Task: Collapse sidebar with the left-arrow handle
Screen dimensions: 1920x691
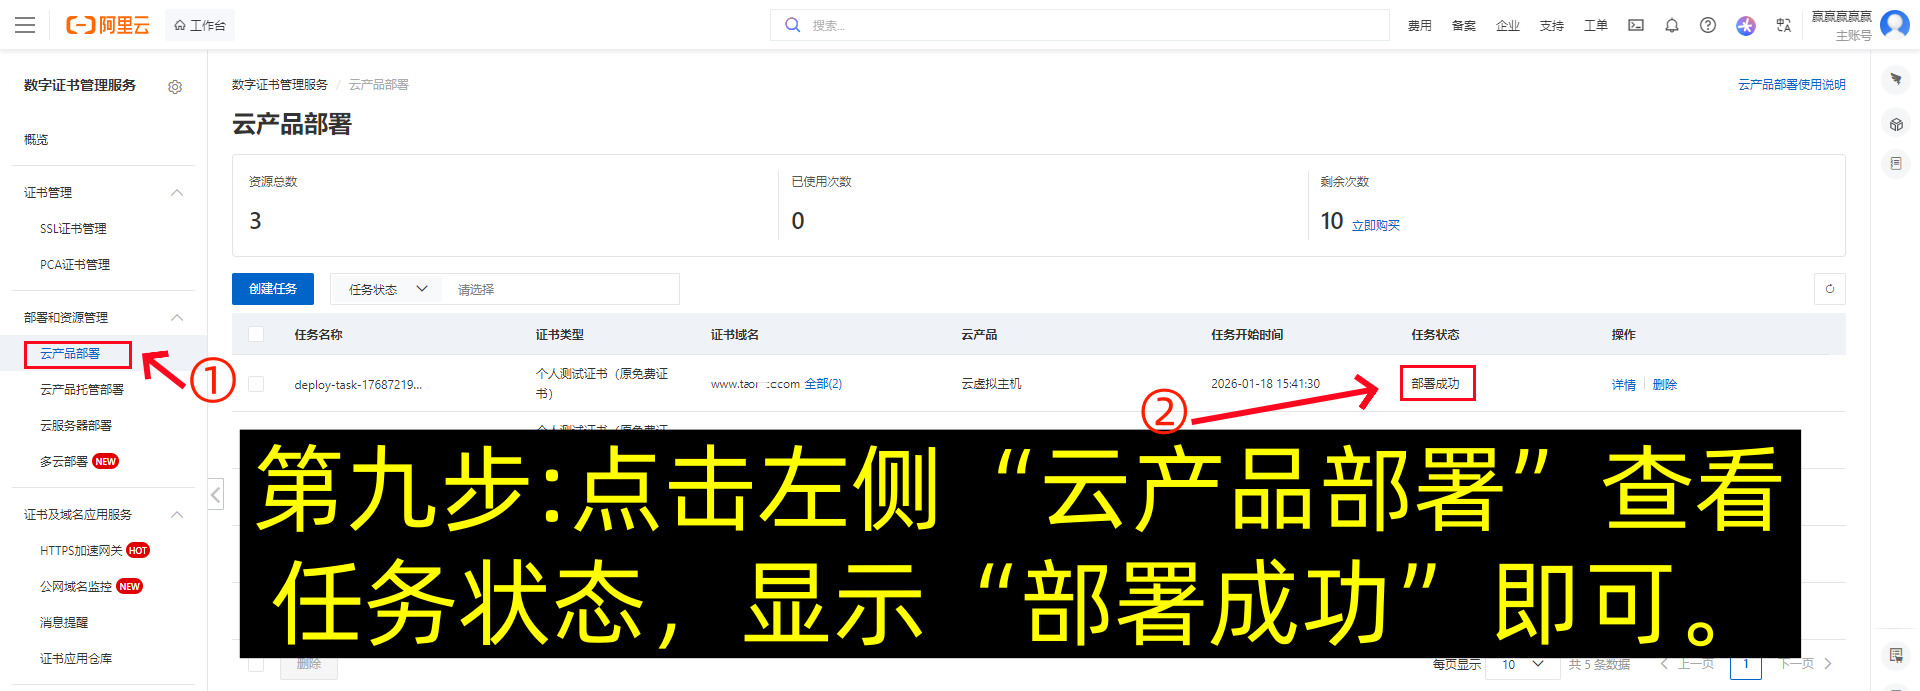Action: 215,494
